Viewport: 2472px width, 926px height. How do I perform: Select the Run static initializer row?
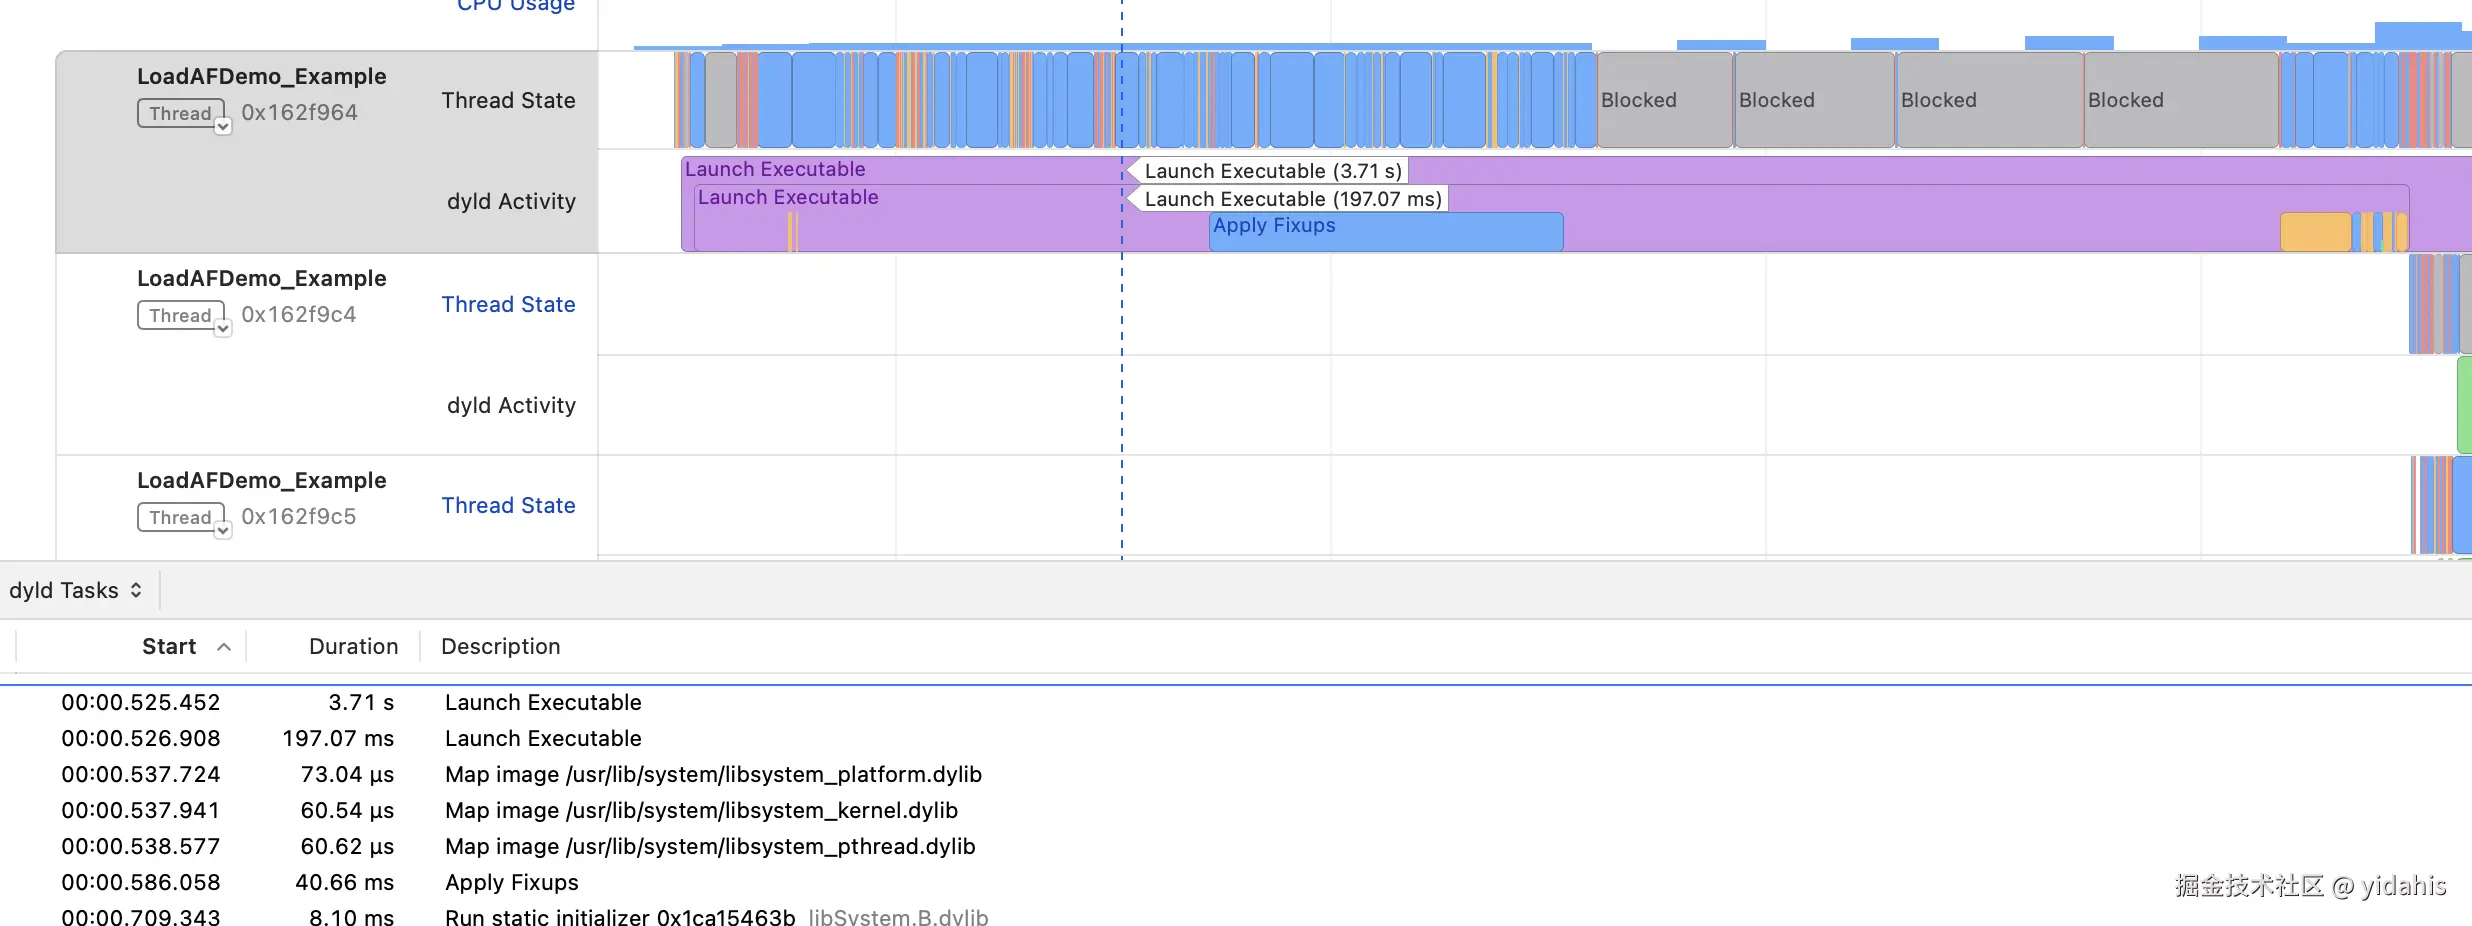coord(619,917)
